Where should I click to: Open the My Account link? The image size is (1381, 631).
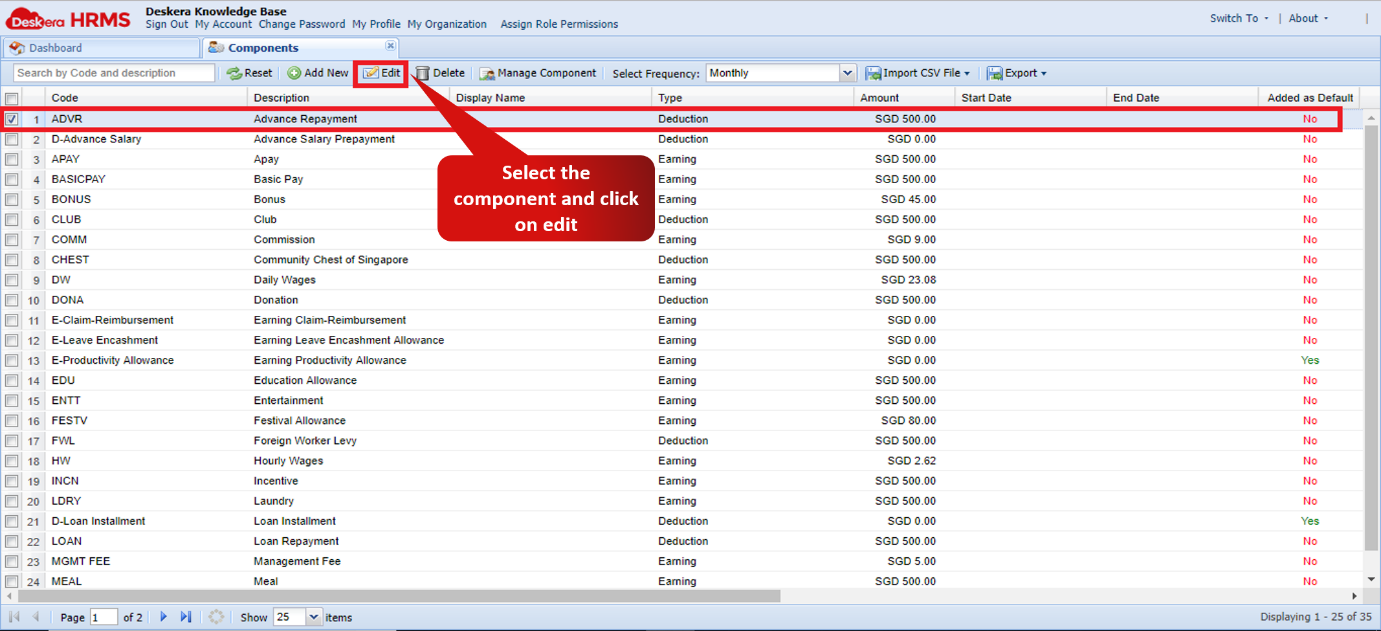tap(224, 24)
